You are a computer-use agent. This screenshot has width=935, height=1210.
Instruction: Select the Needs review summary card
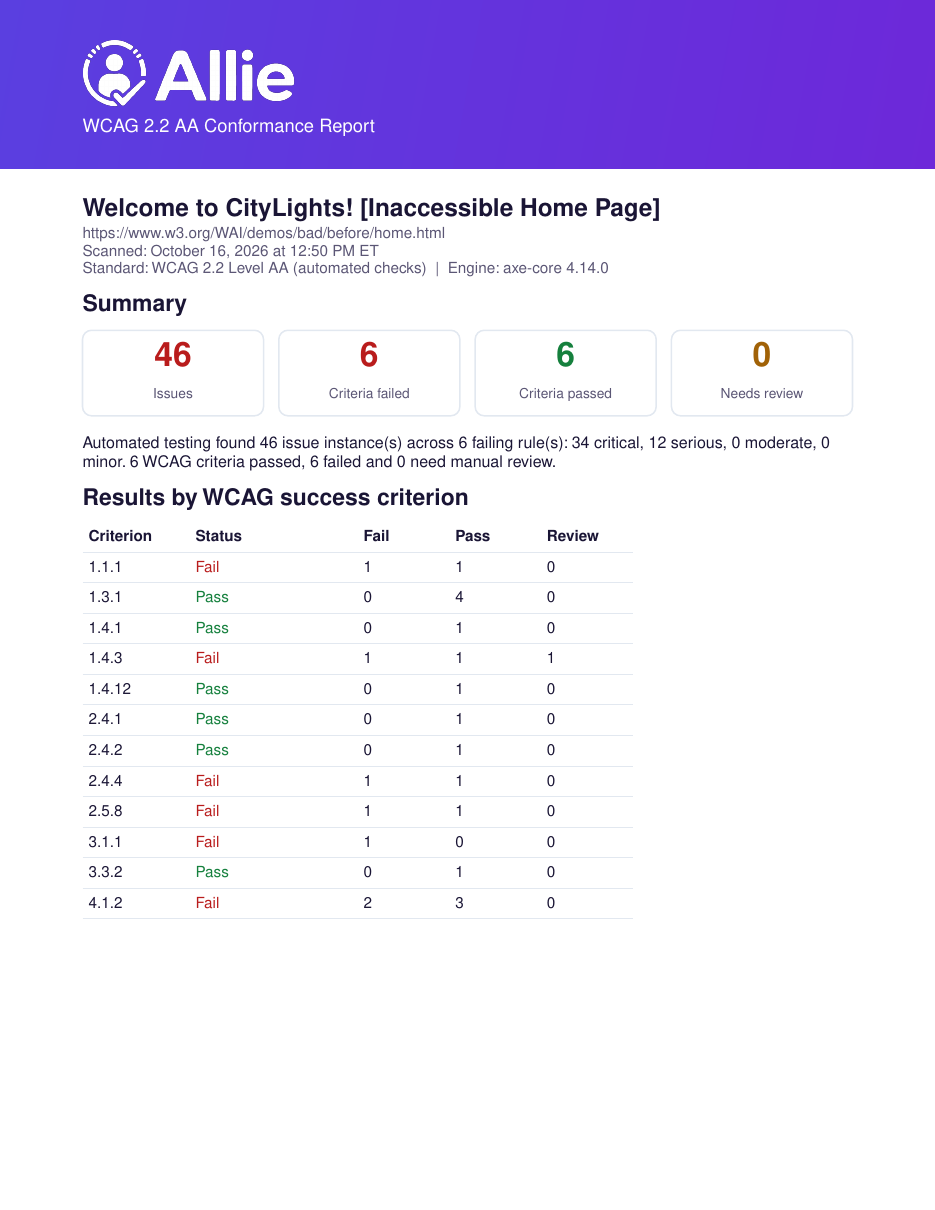click(762, 373)
